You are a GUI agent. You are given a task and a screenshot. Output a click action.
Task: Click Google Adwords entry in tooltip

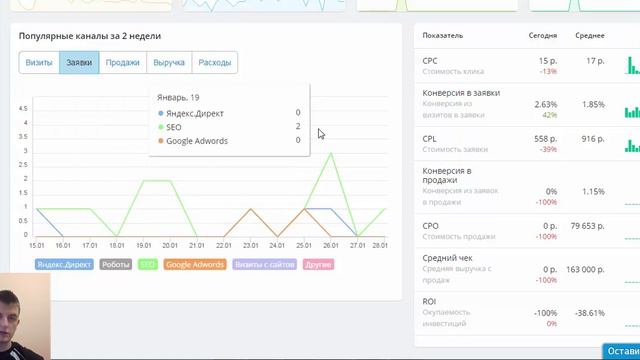click(197, 141)
